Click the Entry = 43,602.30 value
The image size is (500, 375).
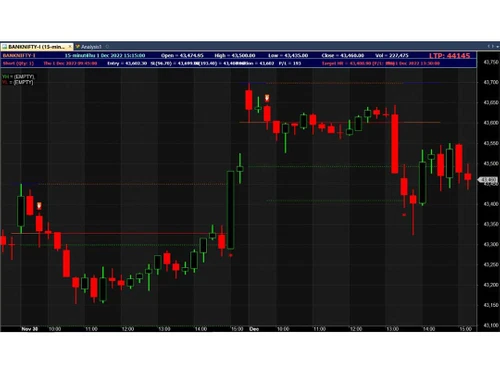(127, 63)
